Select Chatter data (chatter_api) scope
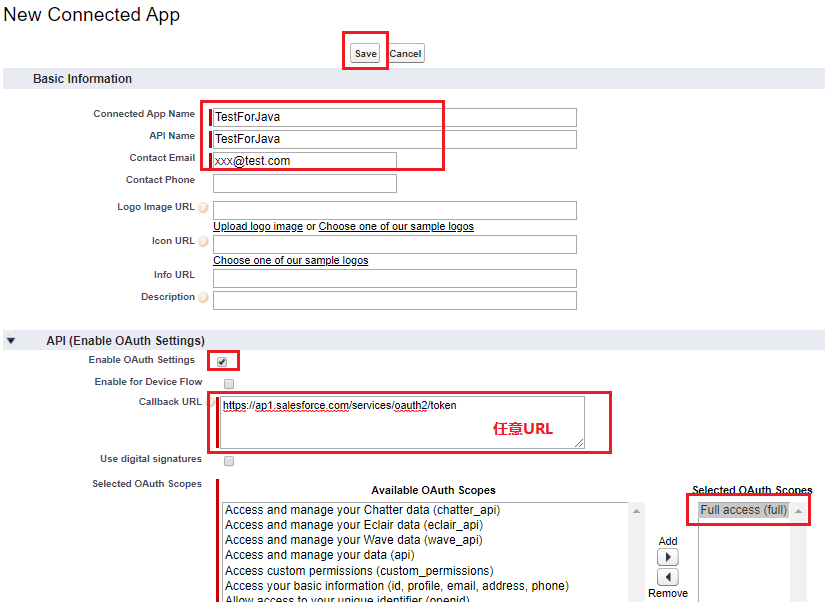This screenshot has width=825, height=602. pos(362,510)
